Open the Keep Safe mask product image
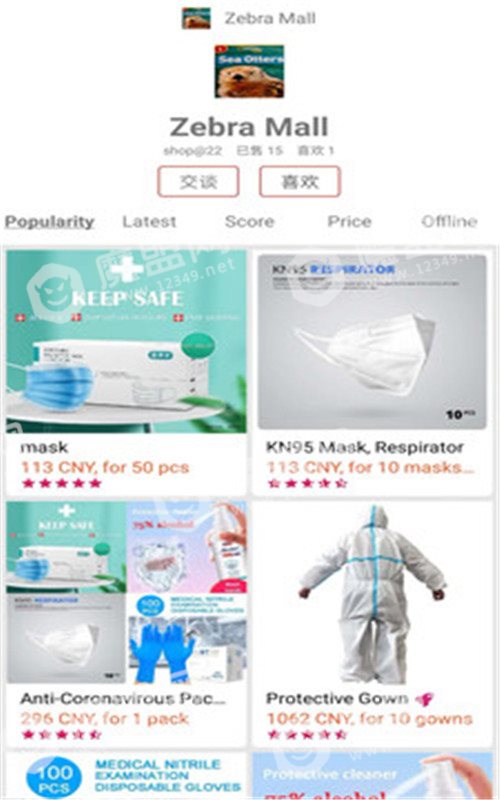 [x=126, y=341]
